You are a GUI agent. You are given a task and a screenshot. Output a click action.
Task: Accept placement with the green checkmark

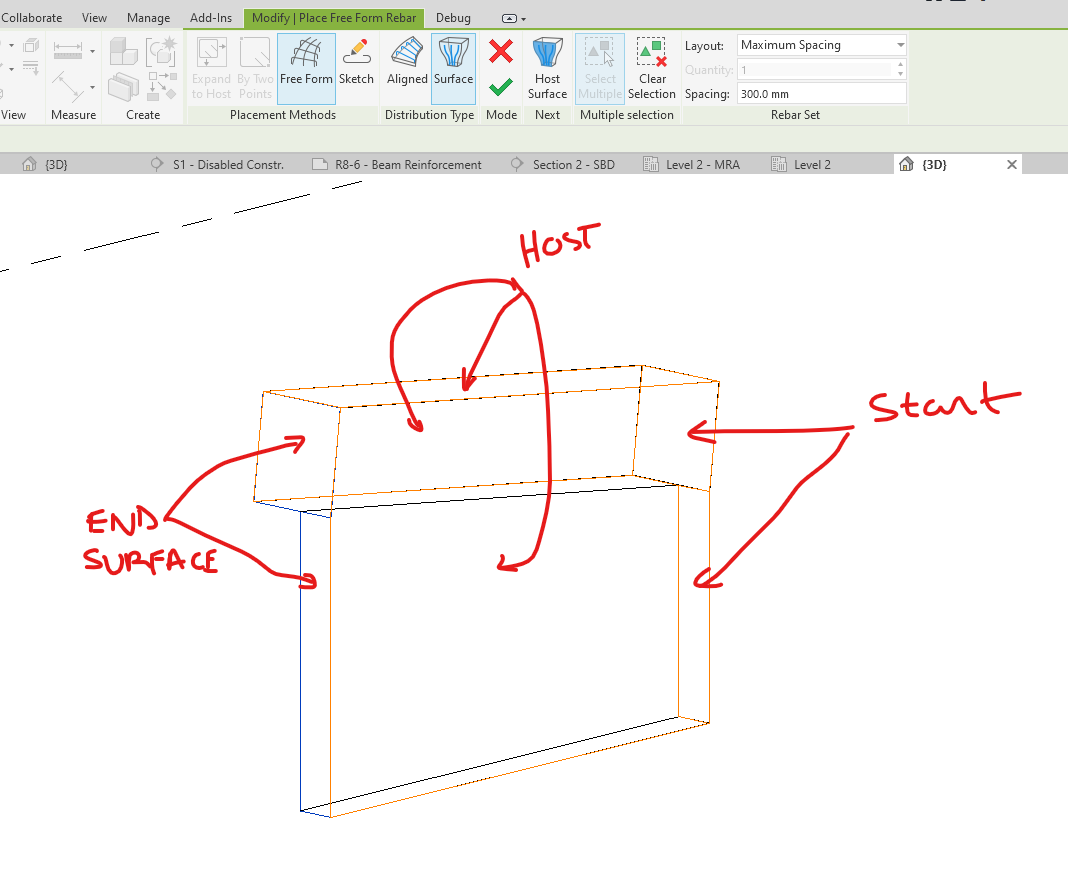(x=499, y=86)
